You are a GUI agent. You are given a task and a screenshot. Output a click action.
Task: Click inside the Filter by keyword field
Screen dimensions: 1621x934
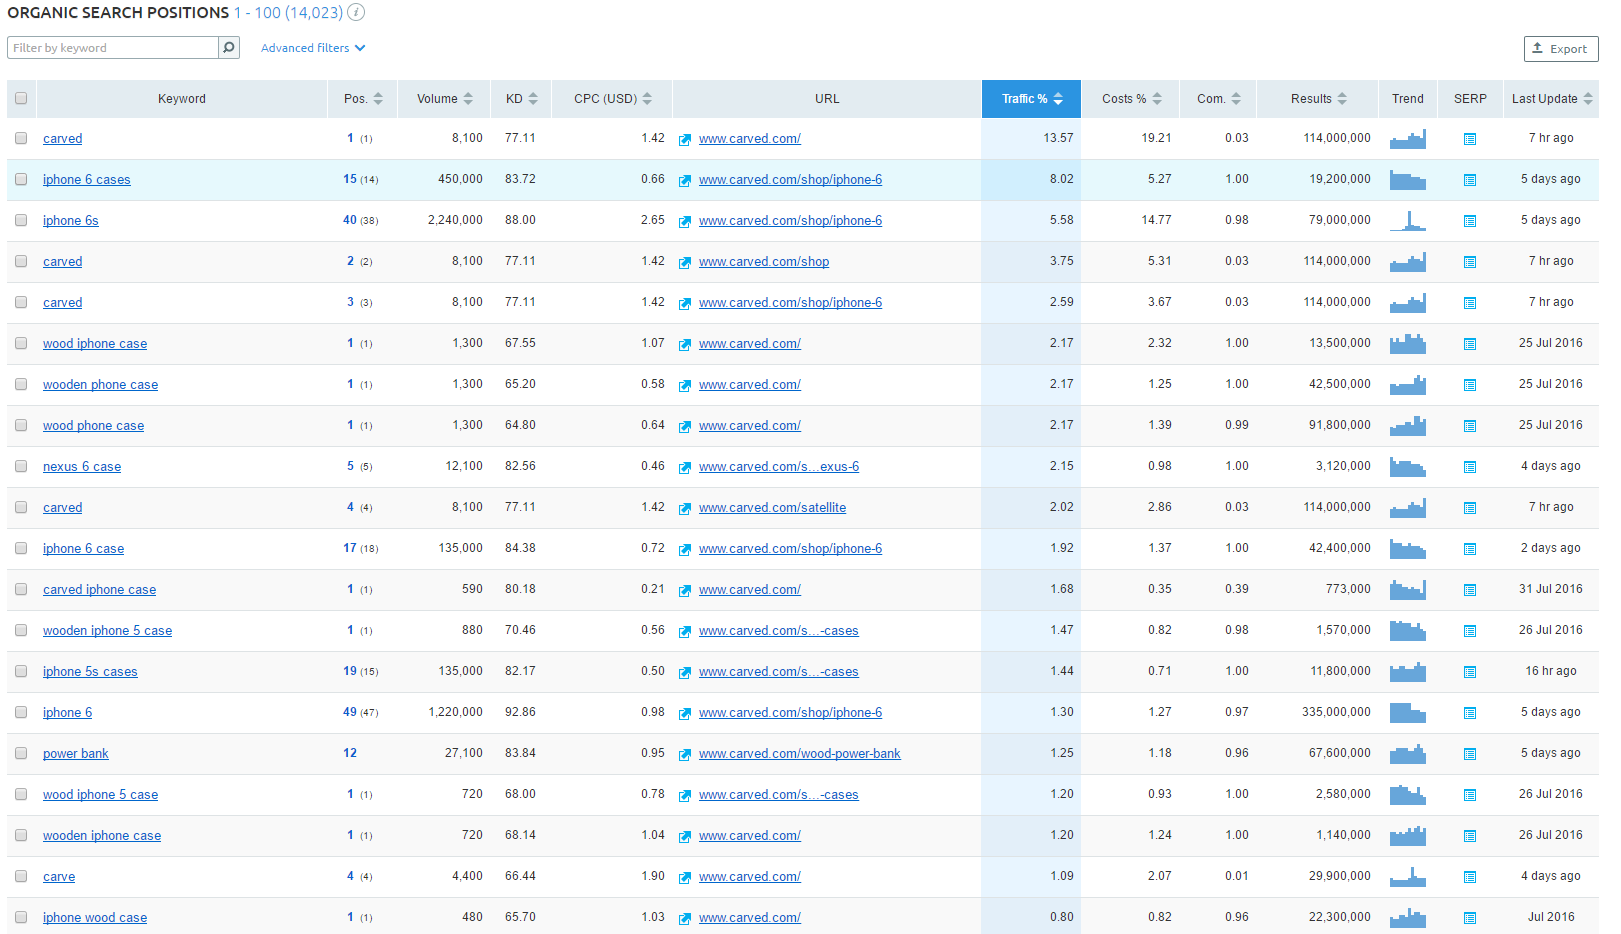pyautogui.click(x=110, y=47)
